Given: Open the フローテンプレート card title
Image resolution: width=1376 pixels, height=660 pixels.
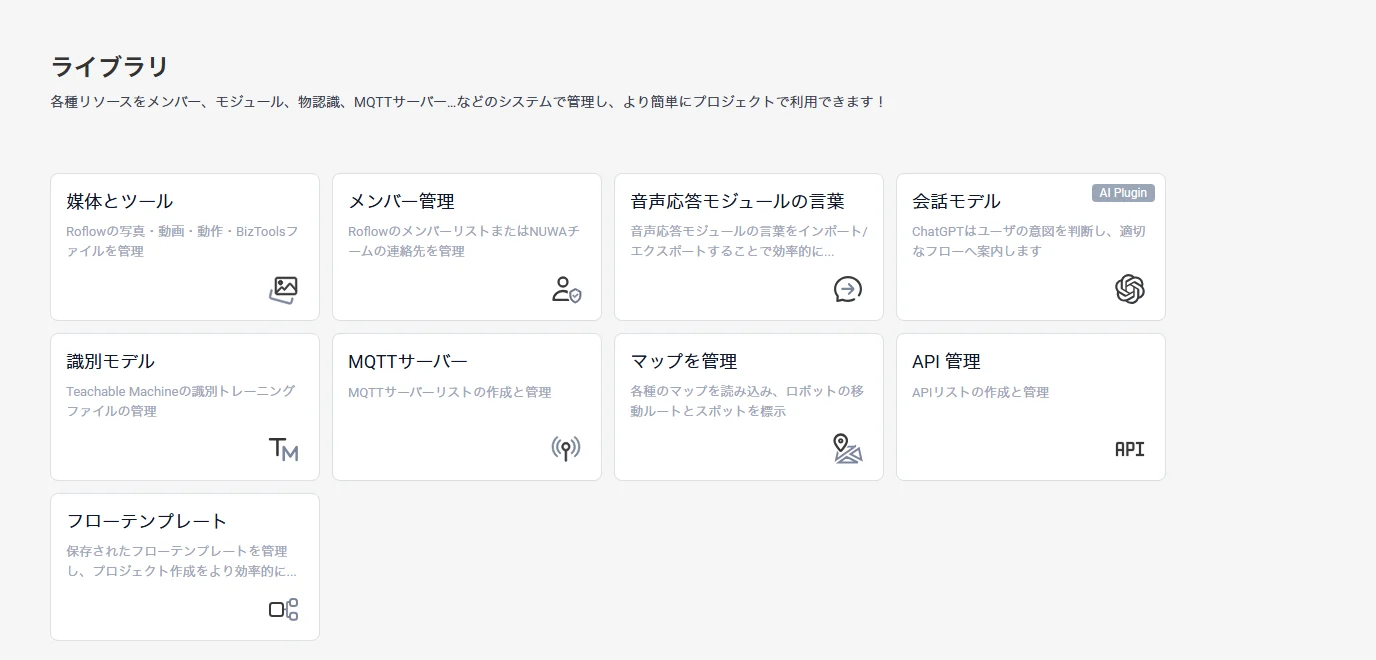Looking at the screenshot, I should click(147, 521).
